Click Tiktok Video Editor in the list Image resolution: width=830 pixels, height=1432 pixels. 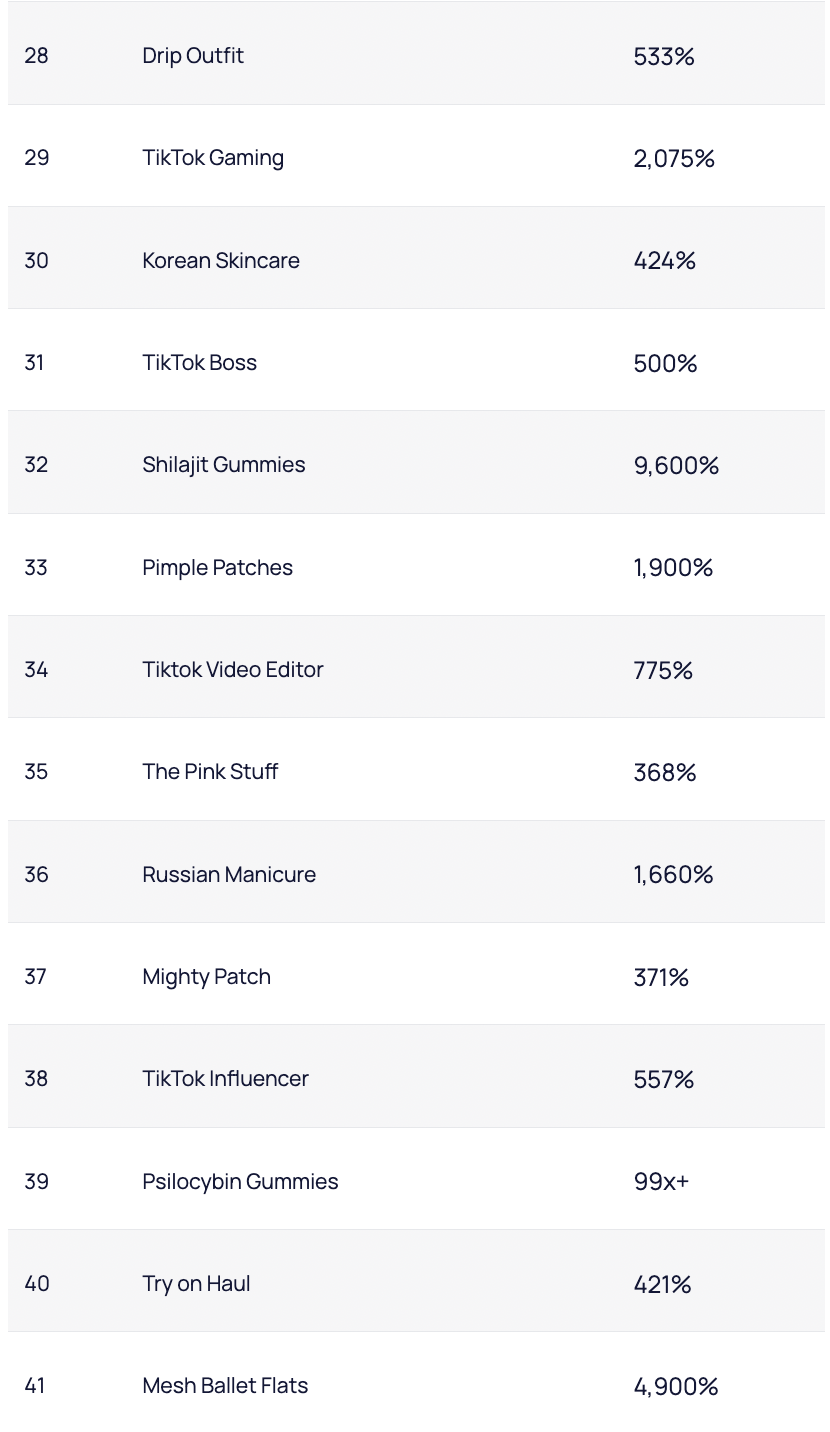[233, 669]
